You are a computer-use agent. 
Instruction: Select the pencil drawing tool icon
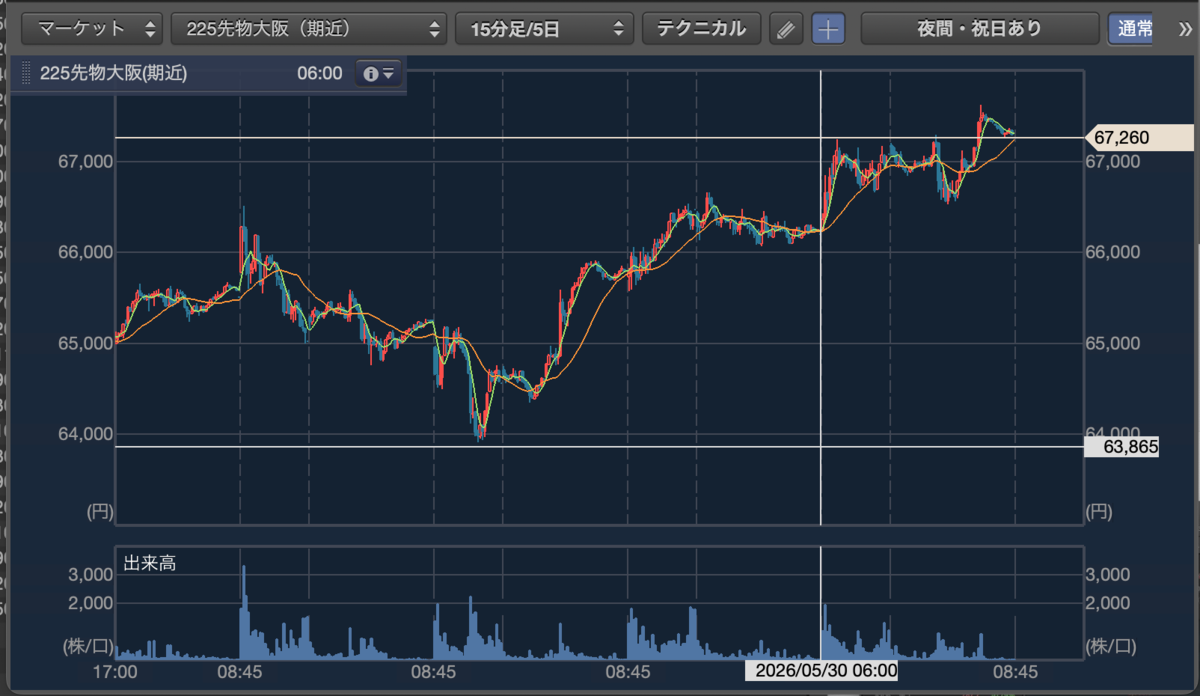point(787,29)
